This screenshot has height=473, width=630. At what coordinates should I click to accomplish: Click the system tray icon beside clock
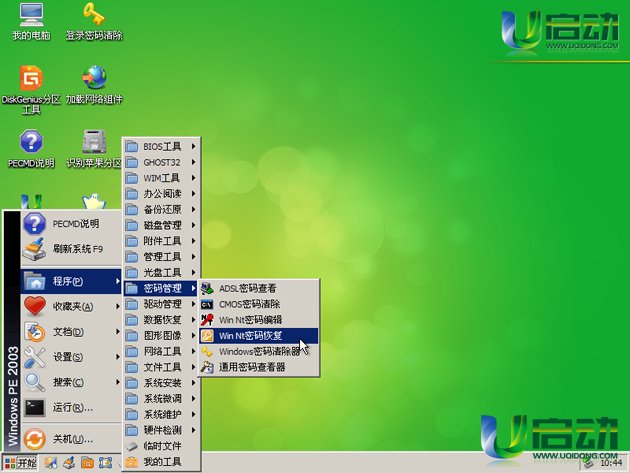(x=589, y=463)
